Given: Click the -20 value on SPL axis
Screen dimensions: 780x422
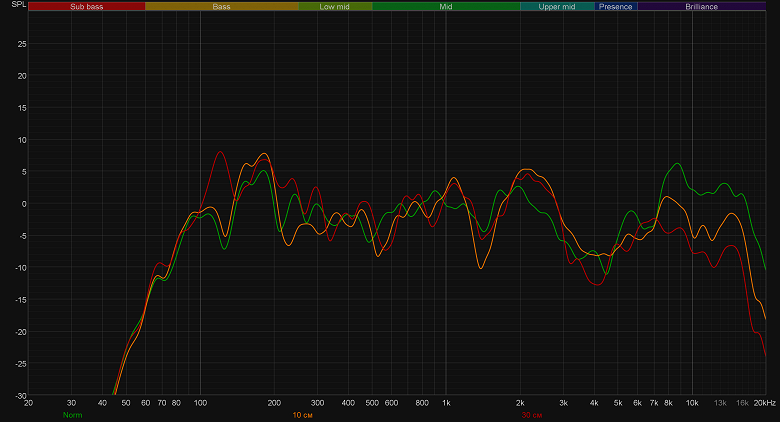Looking at the screenshot, I should [x=20, y=332].
